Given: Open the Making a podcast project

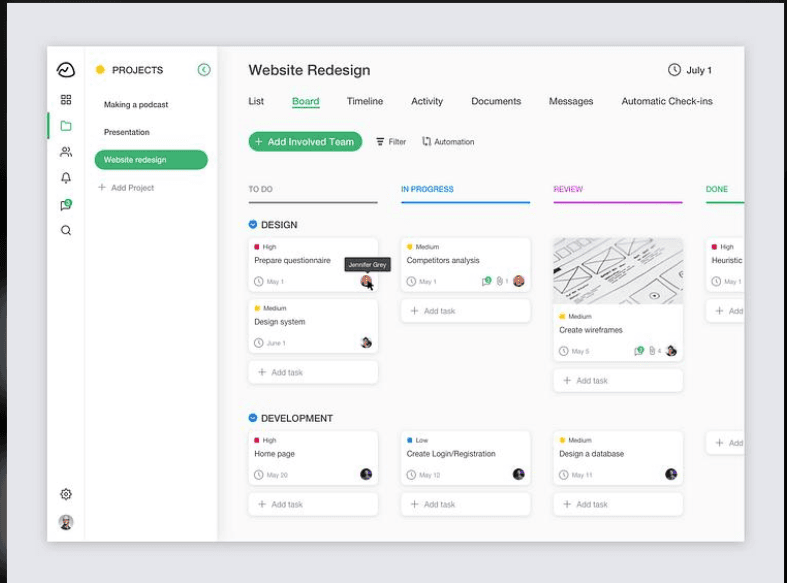Looking at the screenshot, I should 136,104.
